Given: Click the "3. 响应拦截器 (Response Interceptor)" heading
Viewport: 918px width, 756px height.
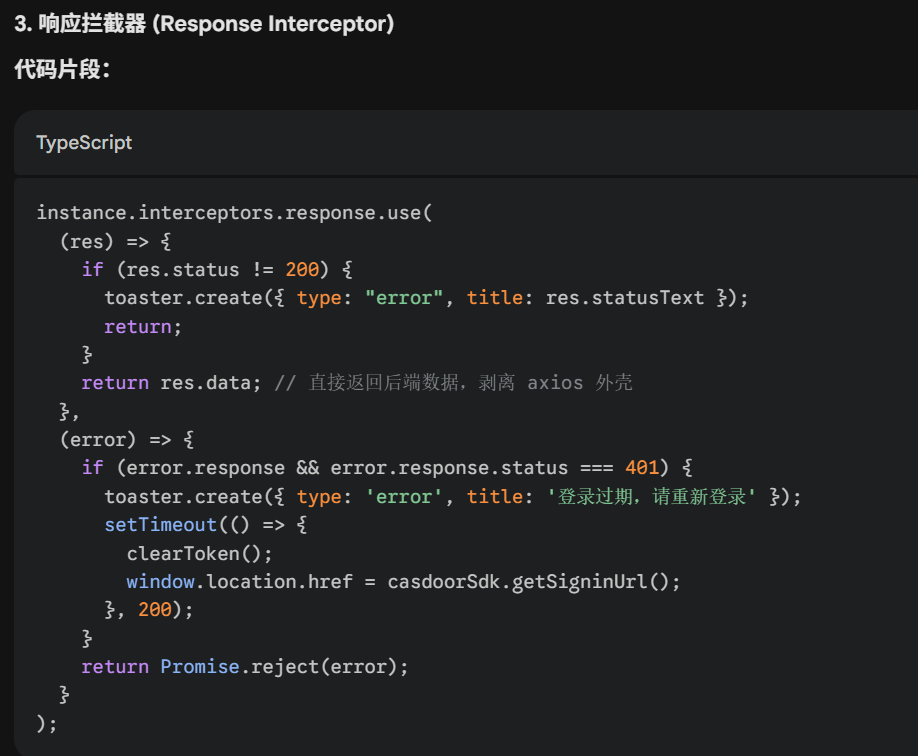Looking at the screenshot, I should [204, 23].
